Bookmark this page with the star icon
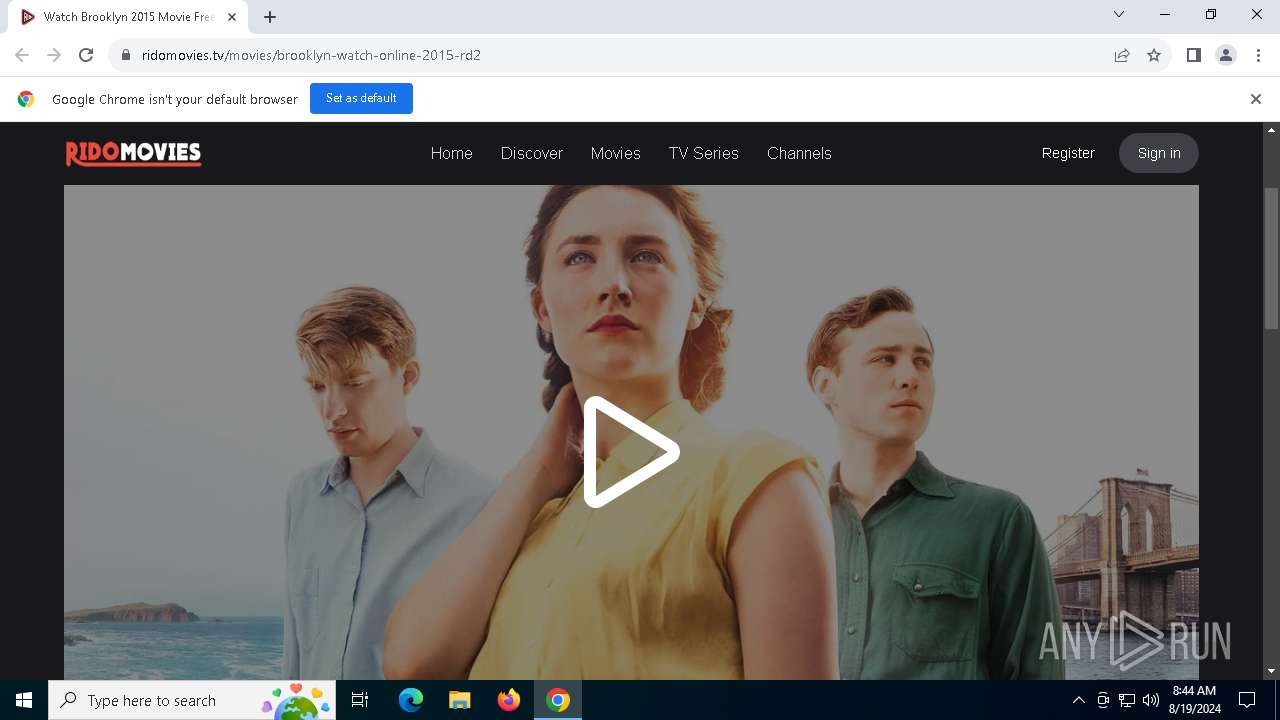The width and height of the screenshot is (1280, 720). click(1154, 55)
